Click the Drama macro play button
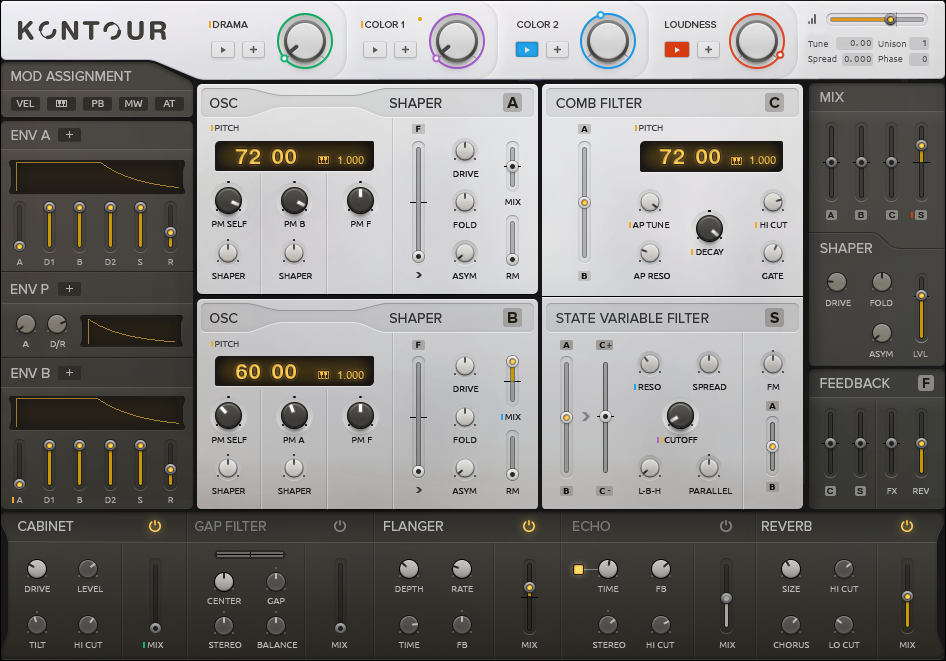The image size is (946, 661). (x=223, y=49)
